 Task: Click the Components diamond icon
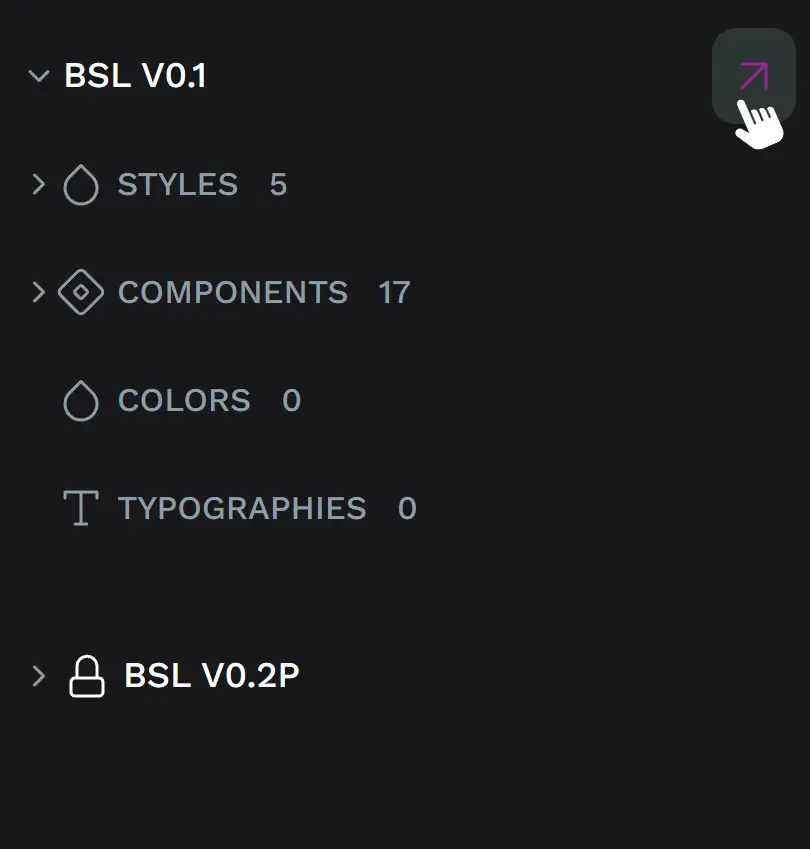coord(81,292)
